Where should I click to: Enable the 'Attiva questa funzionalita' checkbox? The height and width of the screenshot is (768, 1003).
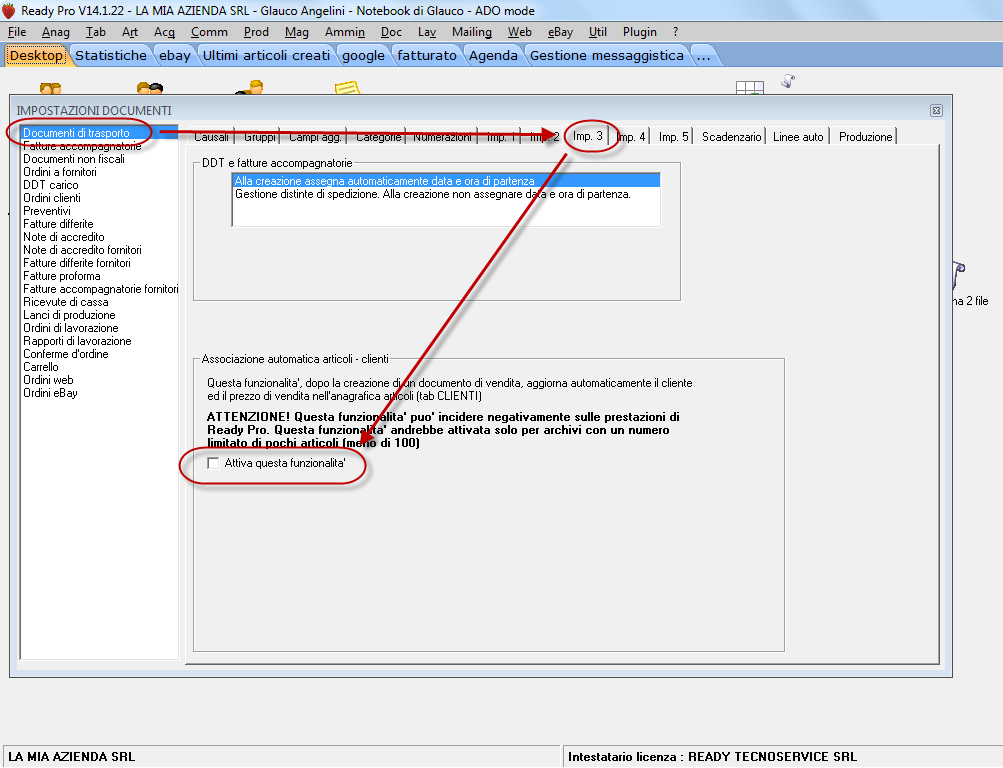(x=213, y=463)
